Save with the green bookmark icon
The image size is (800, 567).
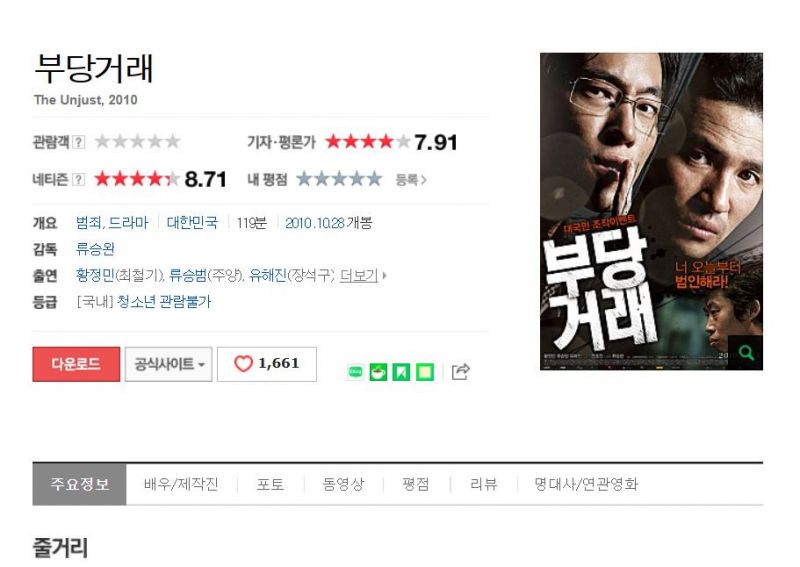[401, 372]
